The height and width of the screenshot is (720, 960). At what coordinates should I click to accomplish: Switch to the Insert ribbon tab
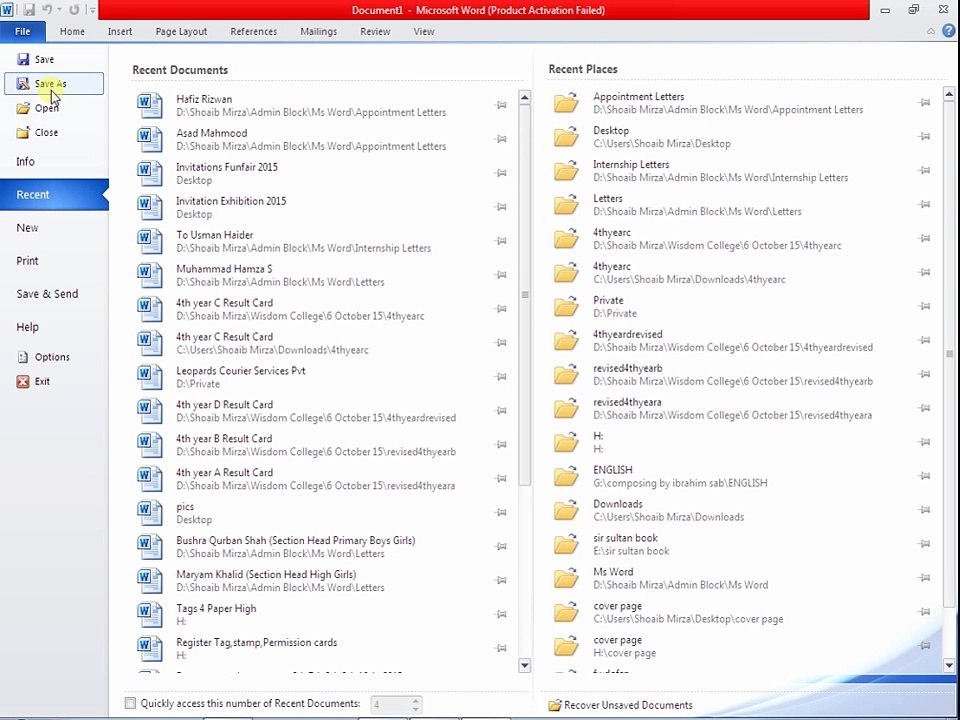(x=120, y=31)
